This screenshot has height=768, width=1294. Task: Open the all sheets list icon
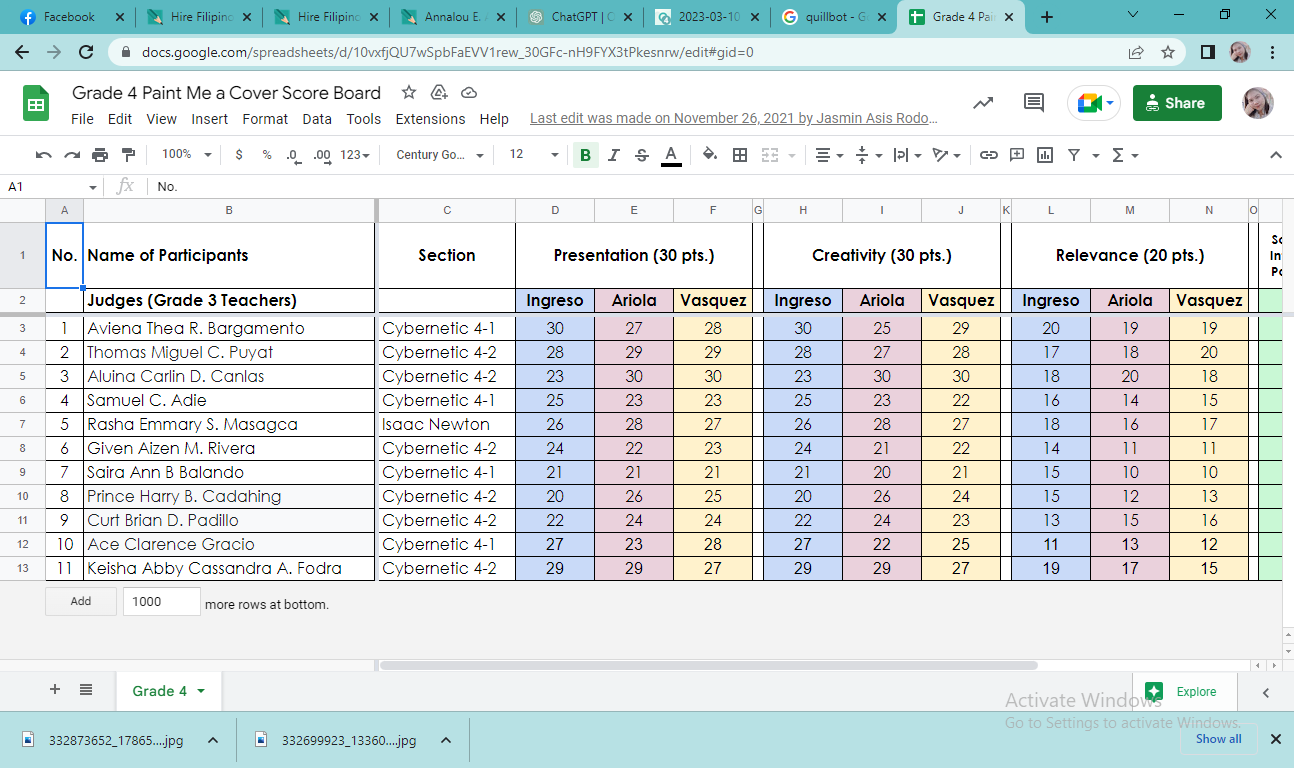(x=86, y=690)
